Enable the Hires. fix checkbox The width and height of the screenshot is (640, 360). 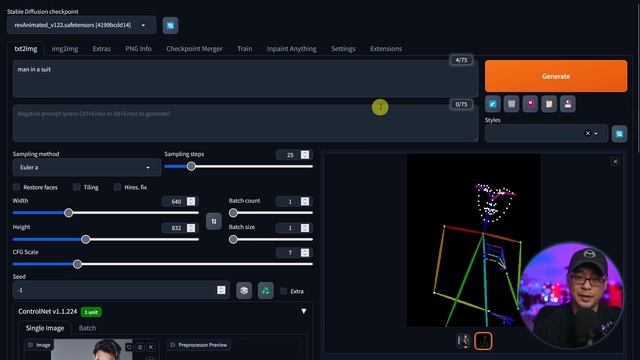click(x=117, y=187)
